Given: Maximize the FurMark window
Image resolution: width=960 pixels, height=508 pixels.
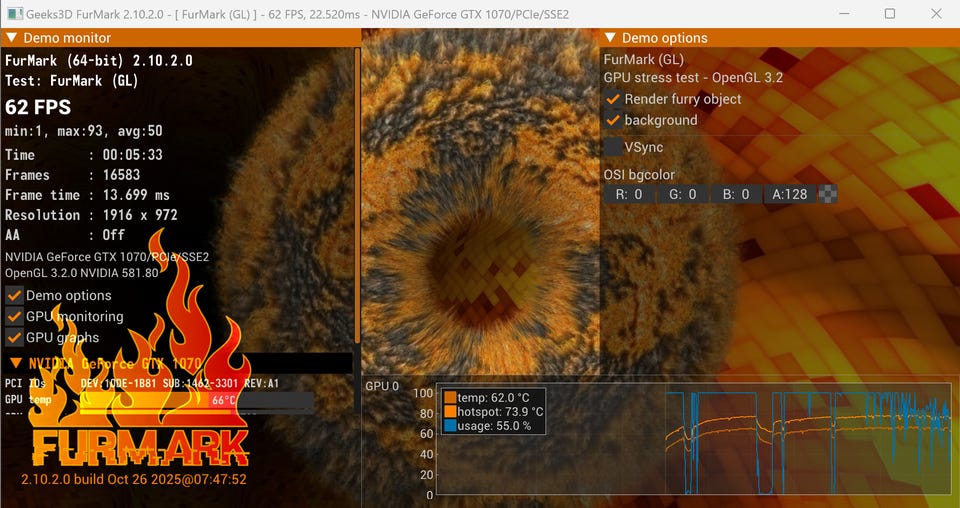Looking at the screenshot, I should [x=890, y=13].
